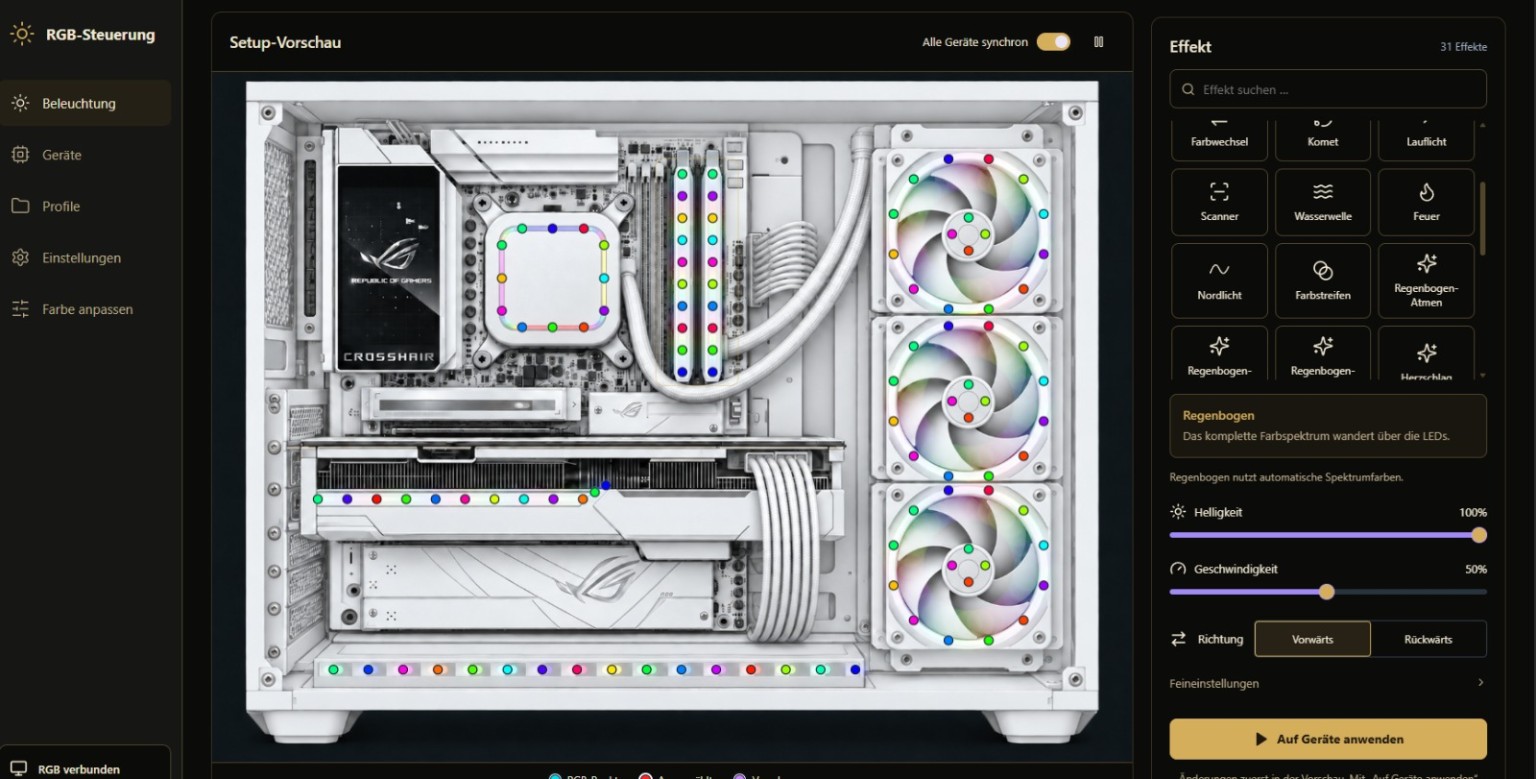Apply the Feuer flame effect
Viewport: 1536px width, 779px height.
pos(1426,202)
